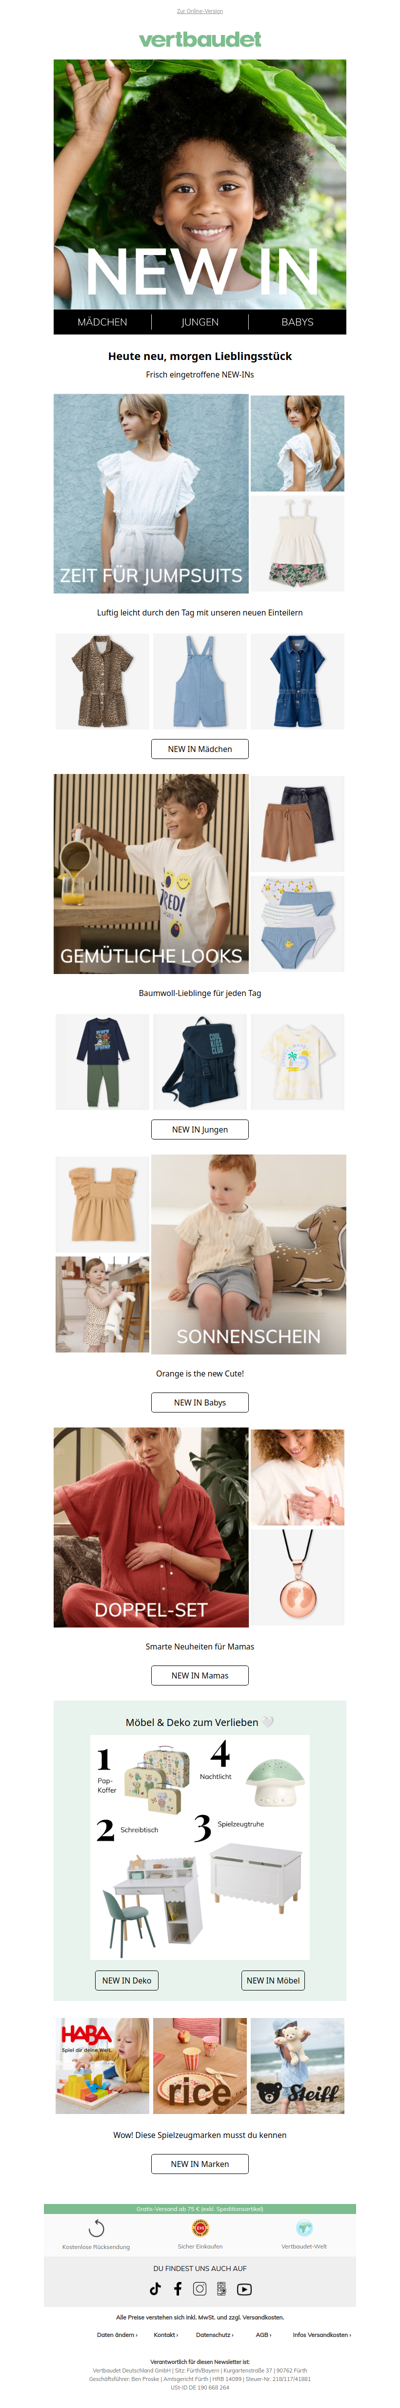Select the MÄDCHEN tab in banner
Viewport: 400px width, 2408px height.
click(102, 322)
